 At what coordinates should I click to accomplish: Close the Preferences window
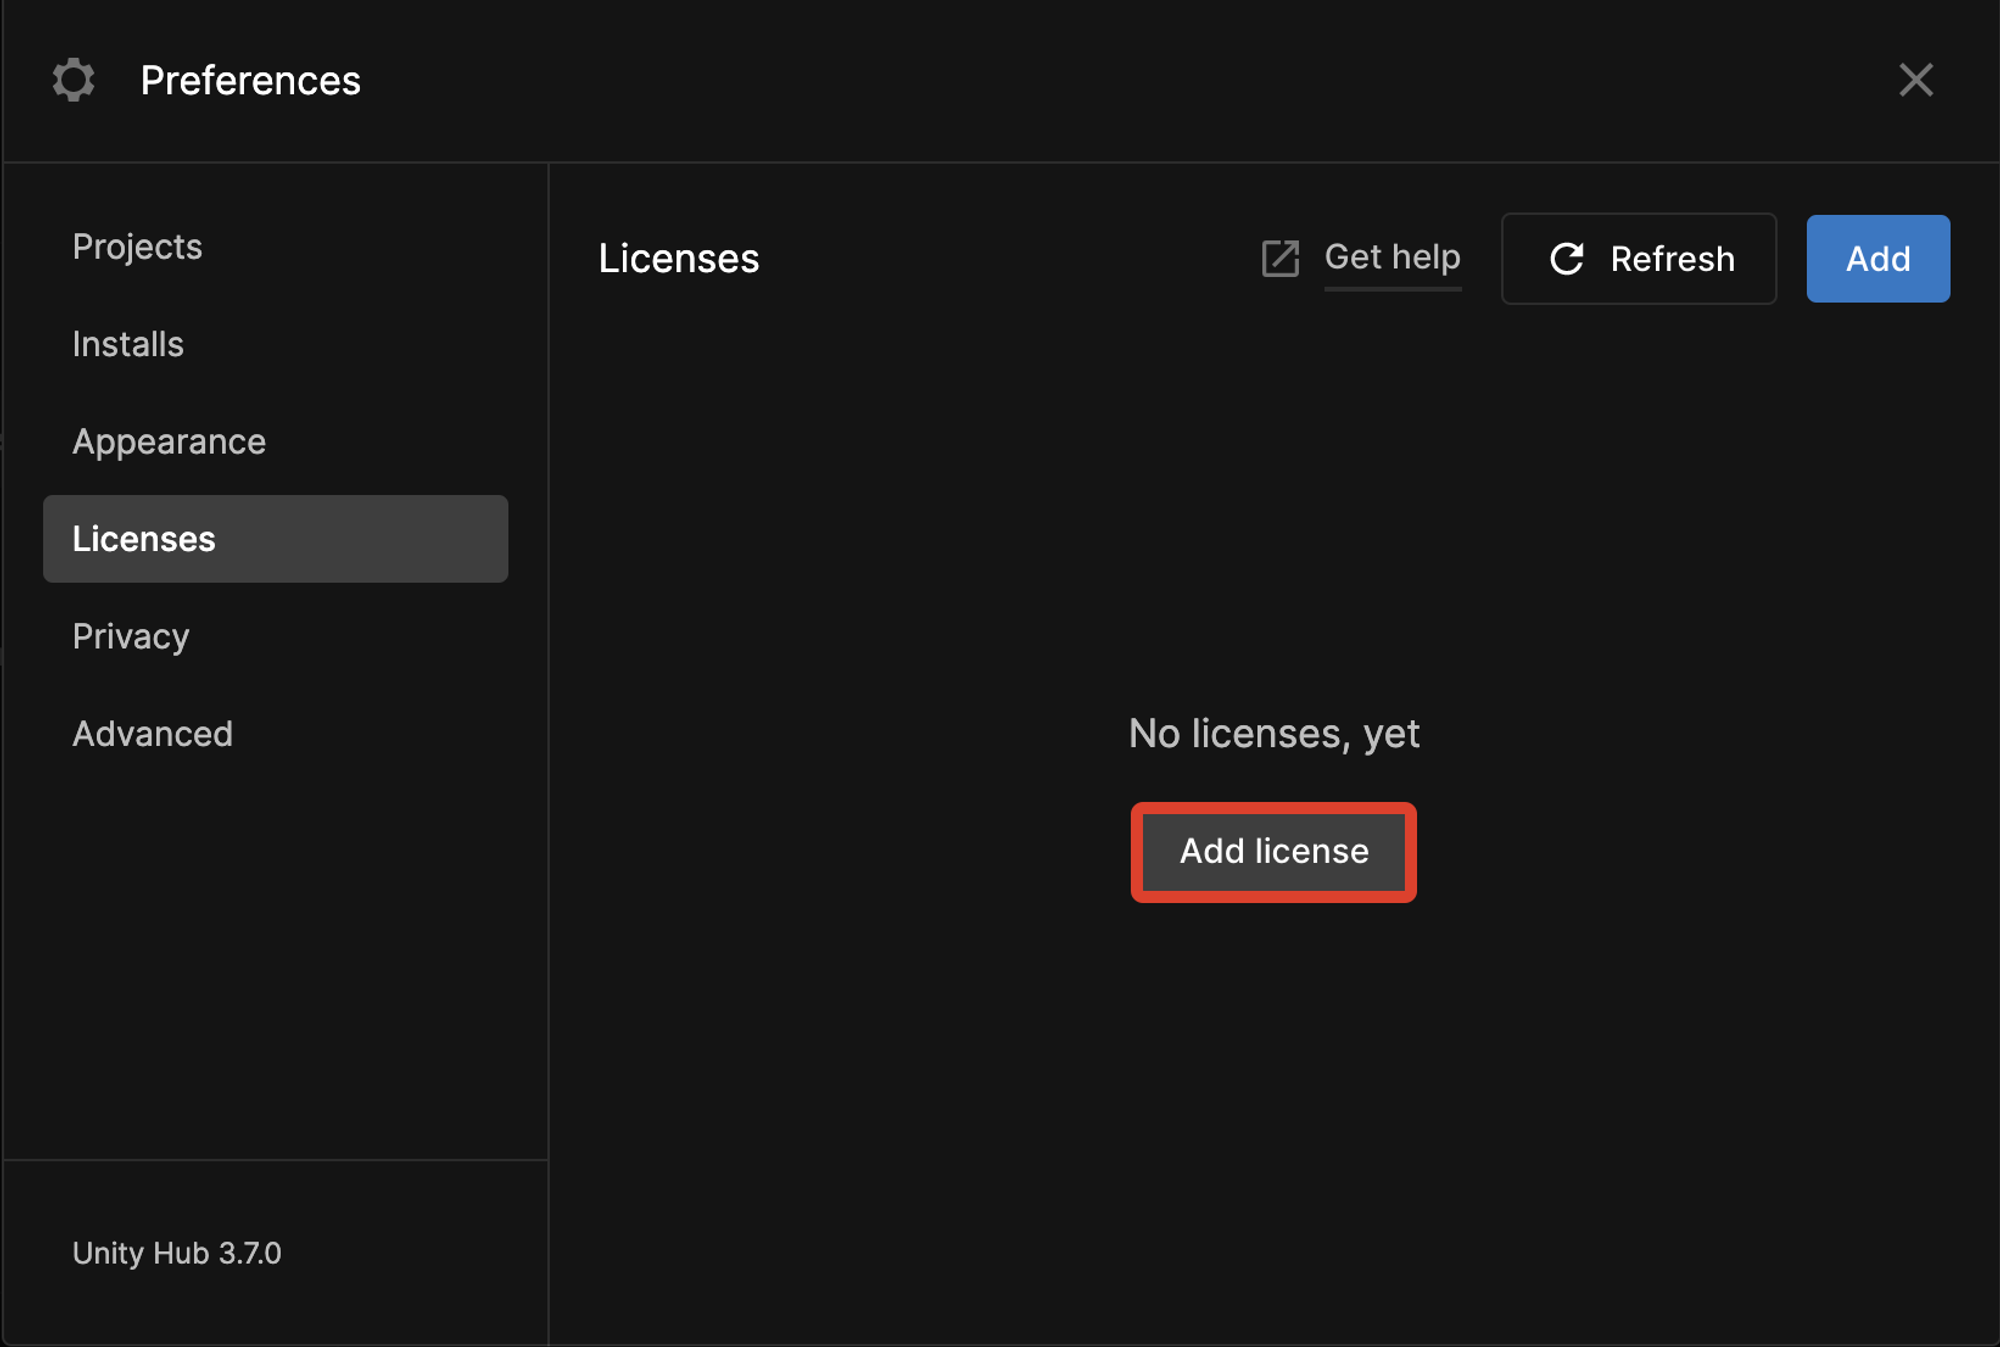pyautogui.click(x=1916, y=80)
